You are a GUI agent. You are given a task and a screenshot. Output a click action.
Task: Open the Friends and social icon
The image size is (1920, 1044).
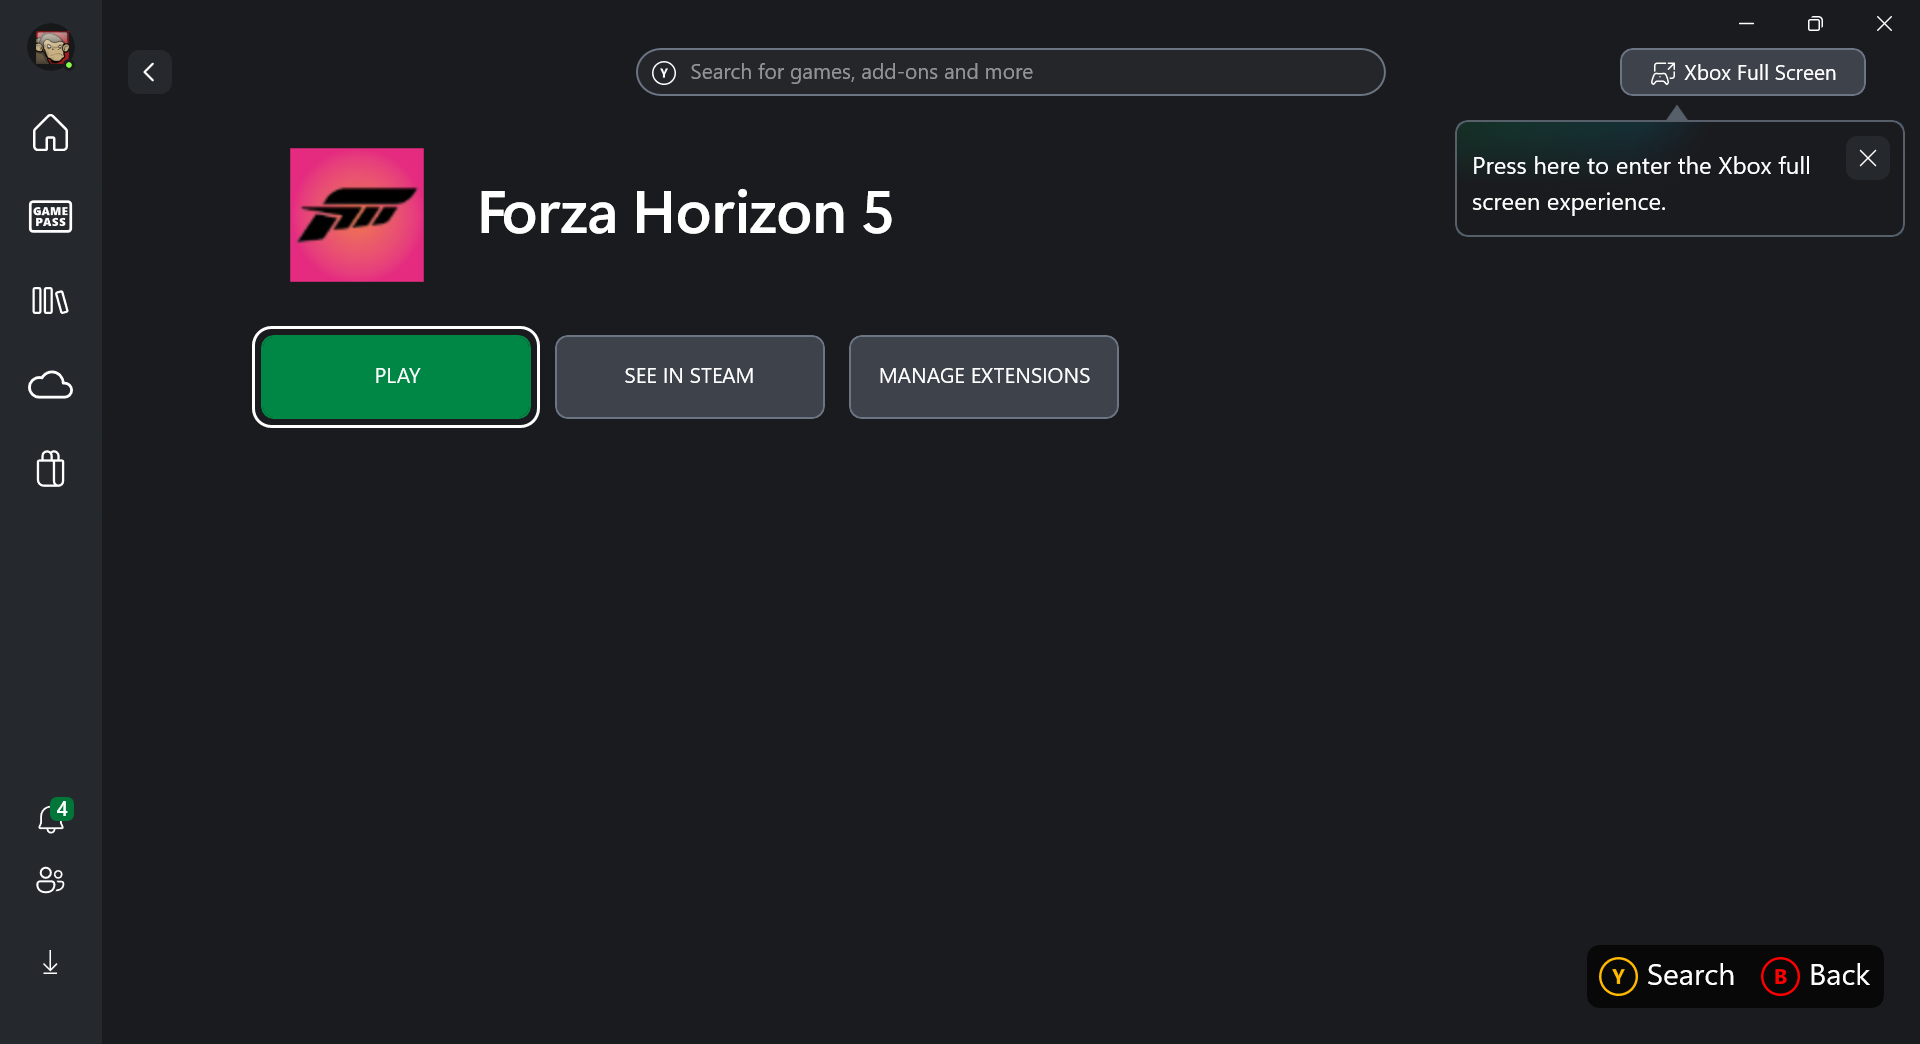(50, 880)
